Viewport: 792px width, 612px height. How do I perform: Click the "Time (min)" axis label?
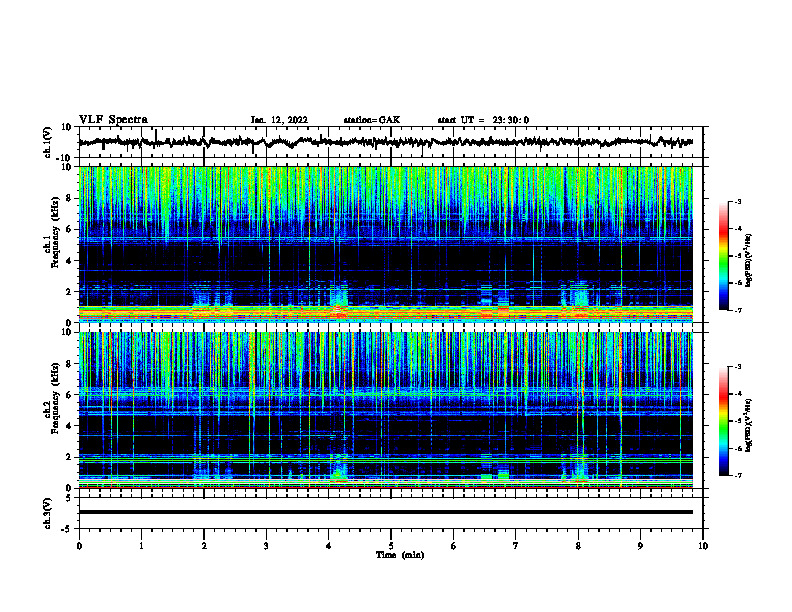pos(400,555)
